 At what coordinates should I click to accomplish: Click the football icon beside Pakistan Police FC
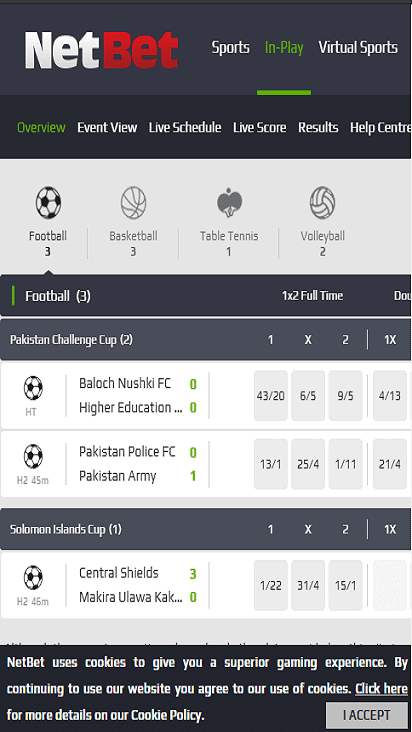(33, 456)
